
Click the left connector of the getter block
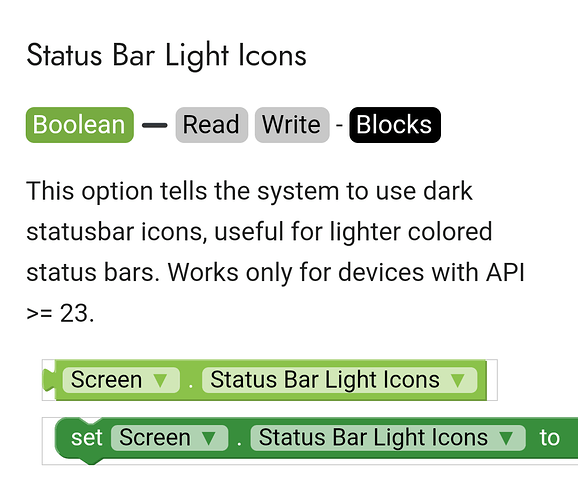[49, 380]
